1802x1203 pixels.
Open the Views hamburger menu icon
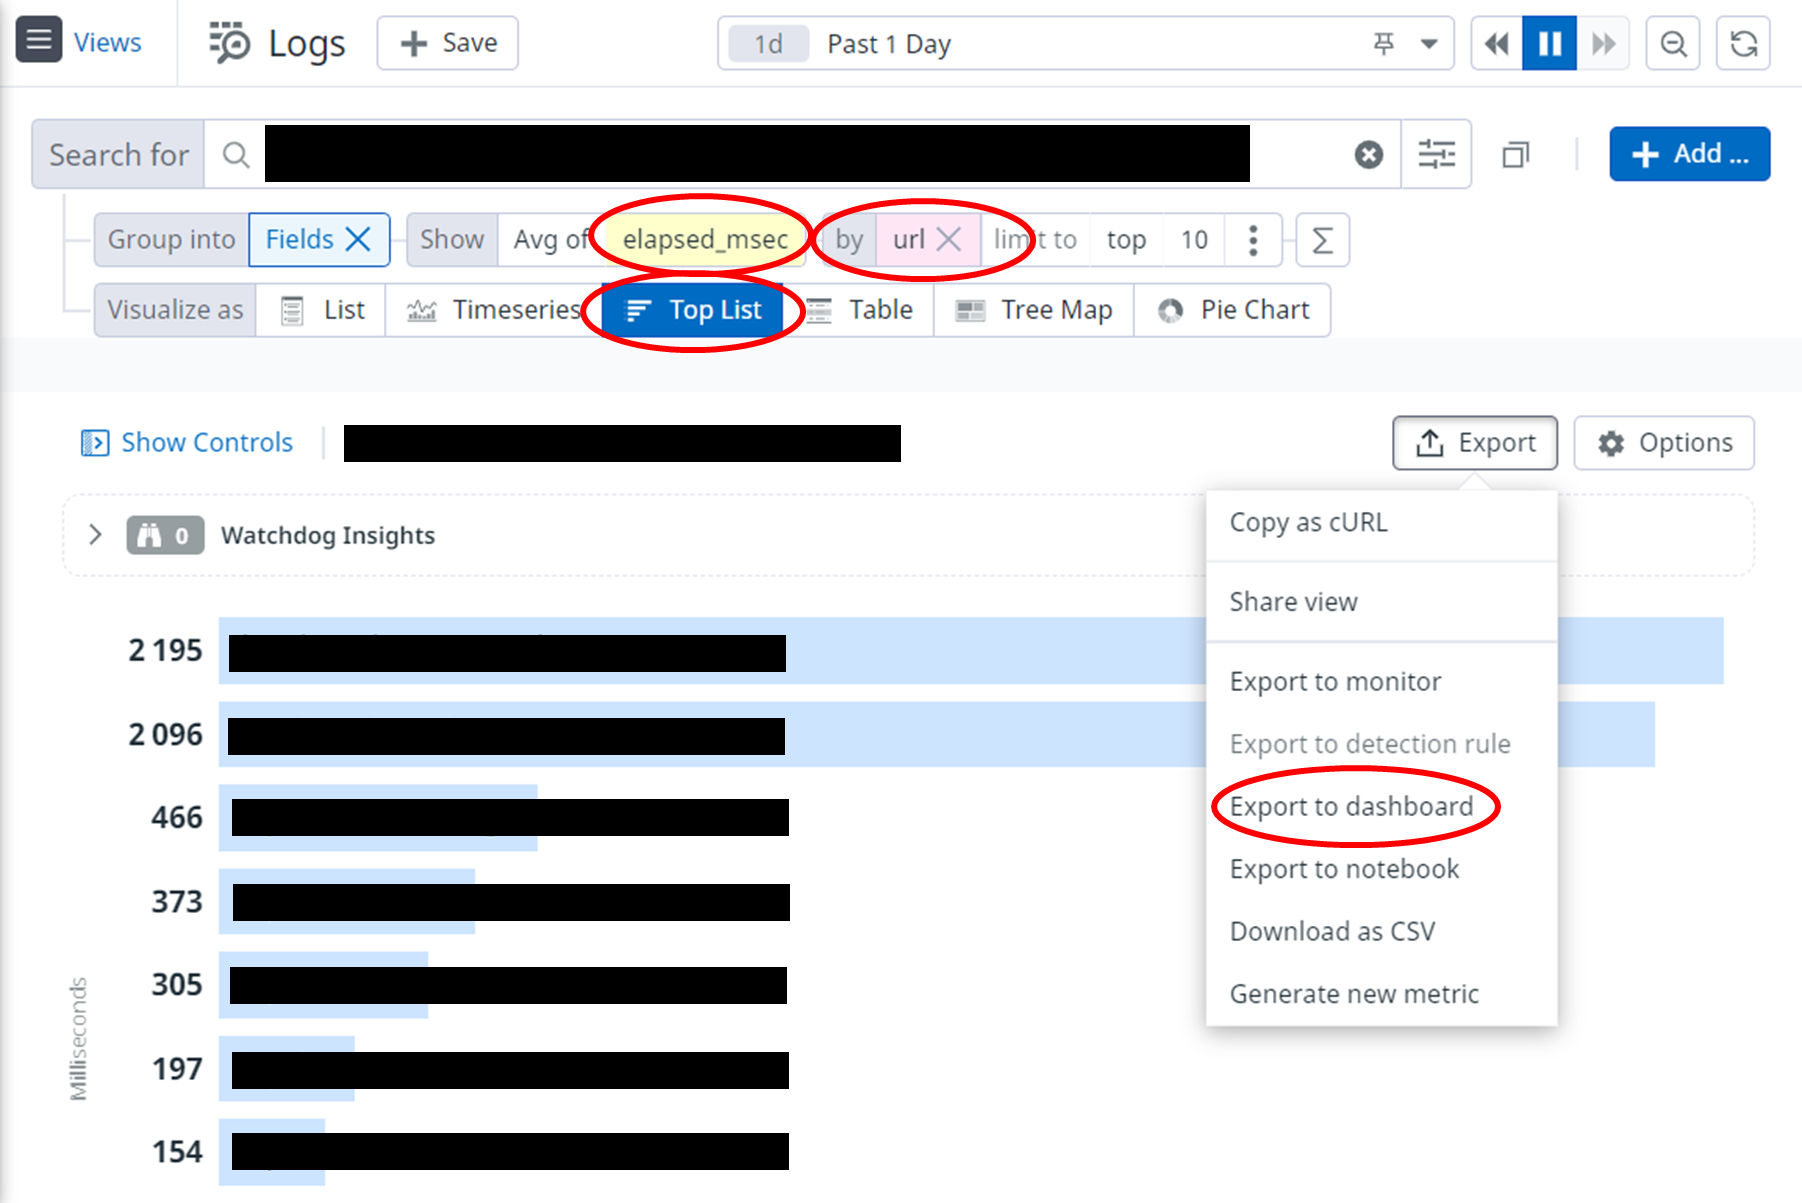39,40
